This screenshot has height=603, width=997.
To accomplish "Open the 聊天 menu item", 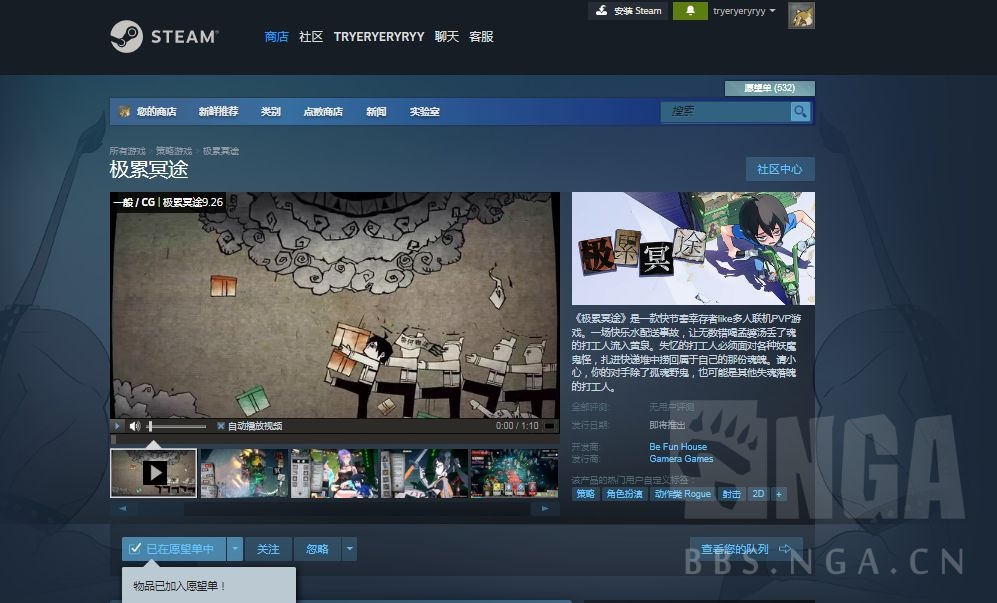I will [x=446, y=37].
